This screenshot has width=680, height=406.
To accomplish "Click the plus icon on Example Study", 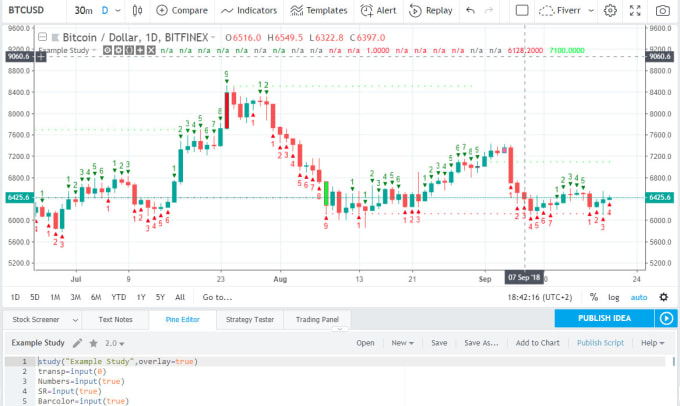I will click(140, 50).
